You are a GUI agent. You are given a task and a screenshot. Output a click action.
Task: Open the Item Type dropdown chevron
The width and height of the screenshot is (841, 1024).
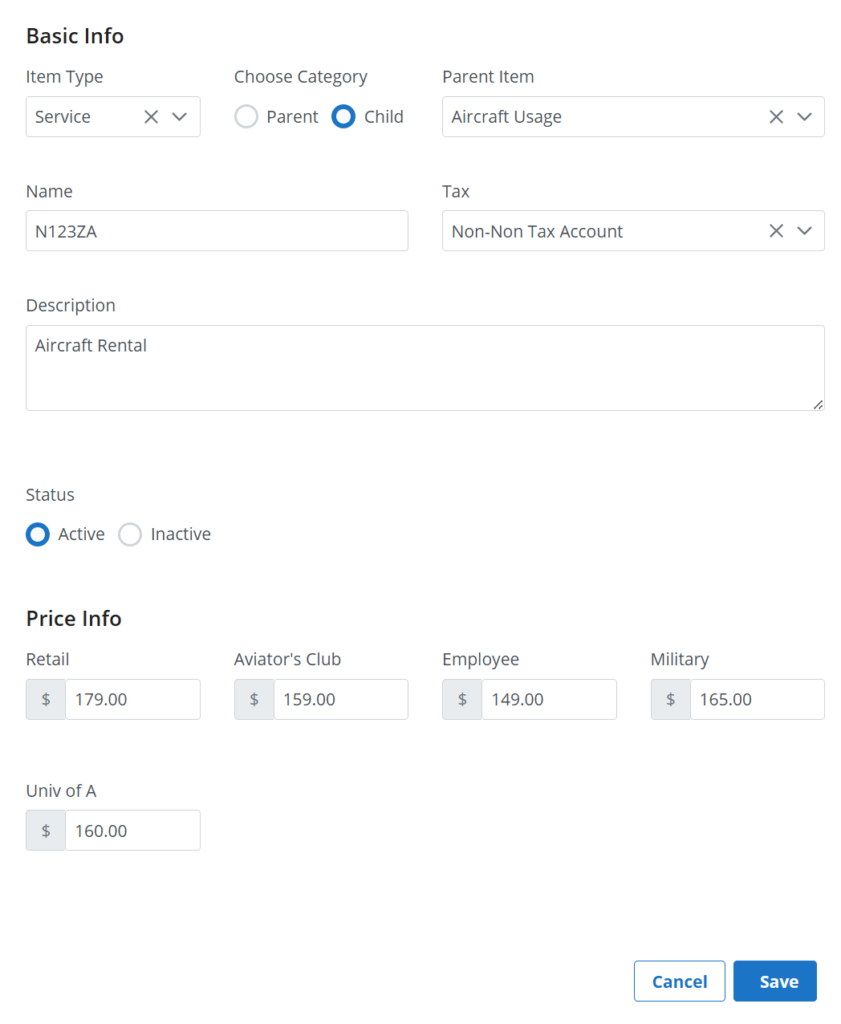tap(180, 117)
